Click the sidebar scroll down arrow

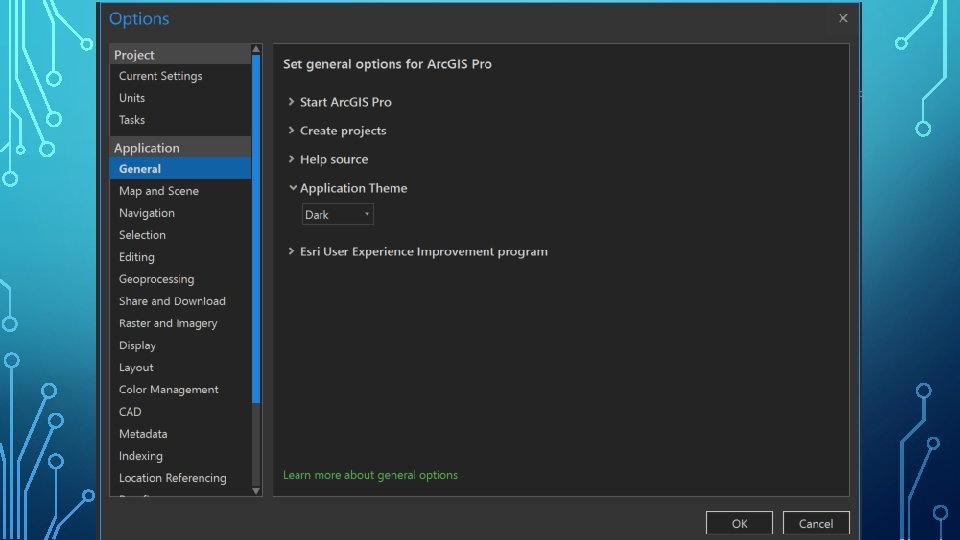(x=256, y=491)
